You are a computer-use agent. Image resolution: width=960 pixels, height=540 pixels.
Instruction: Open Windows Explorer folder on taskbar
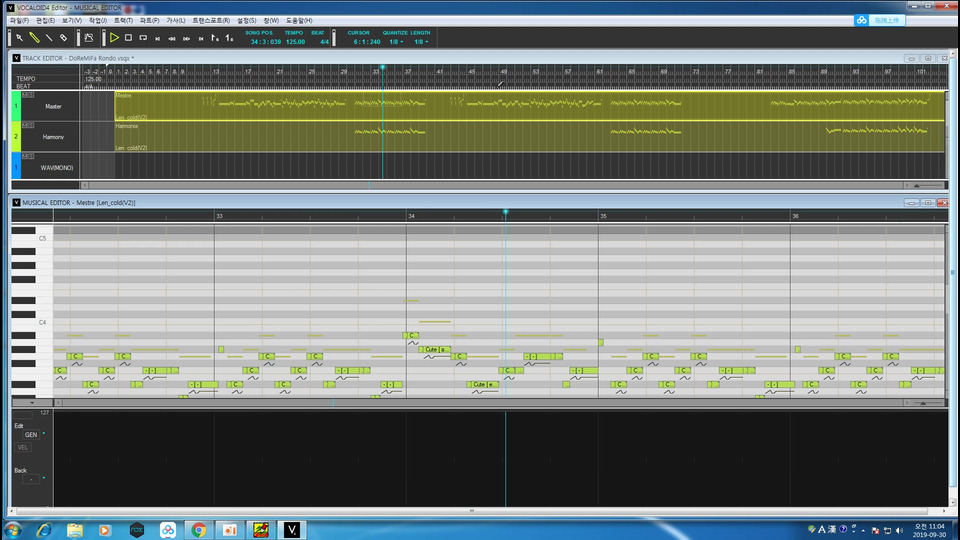(x=75, y=530)
